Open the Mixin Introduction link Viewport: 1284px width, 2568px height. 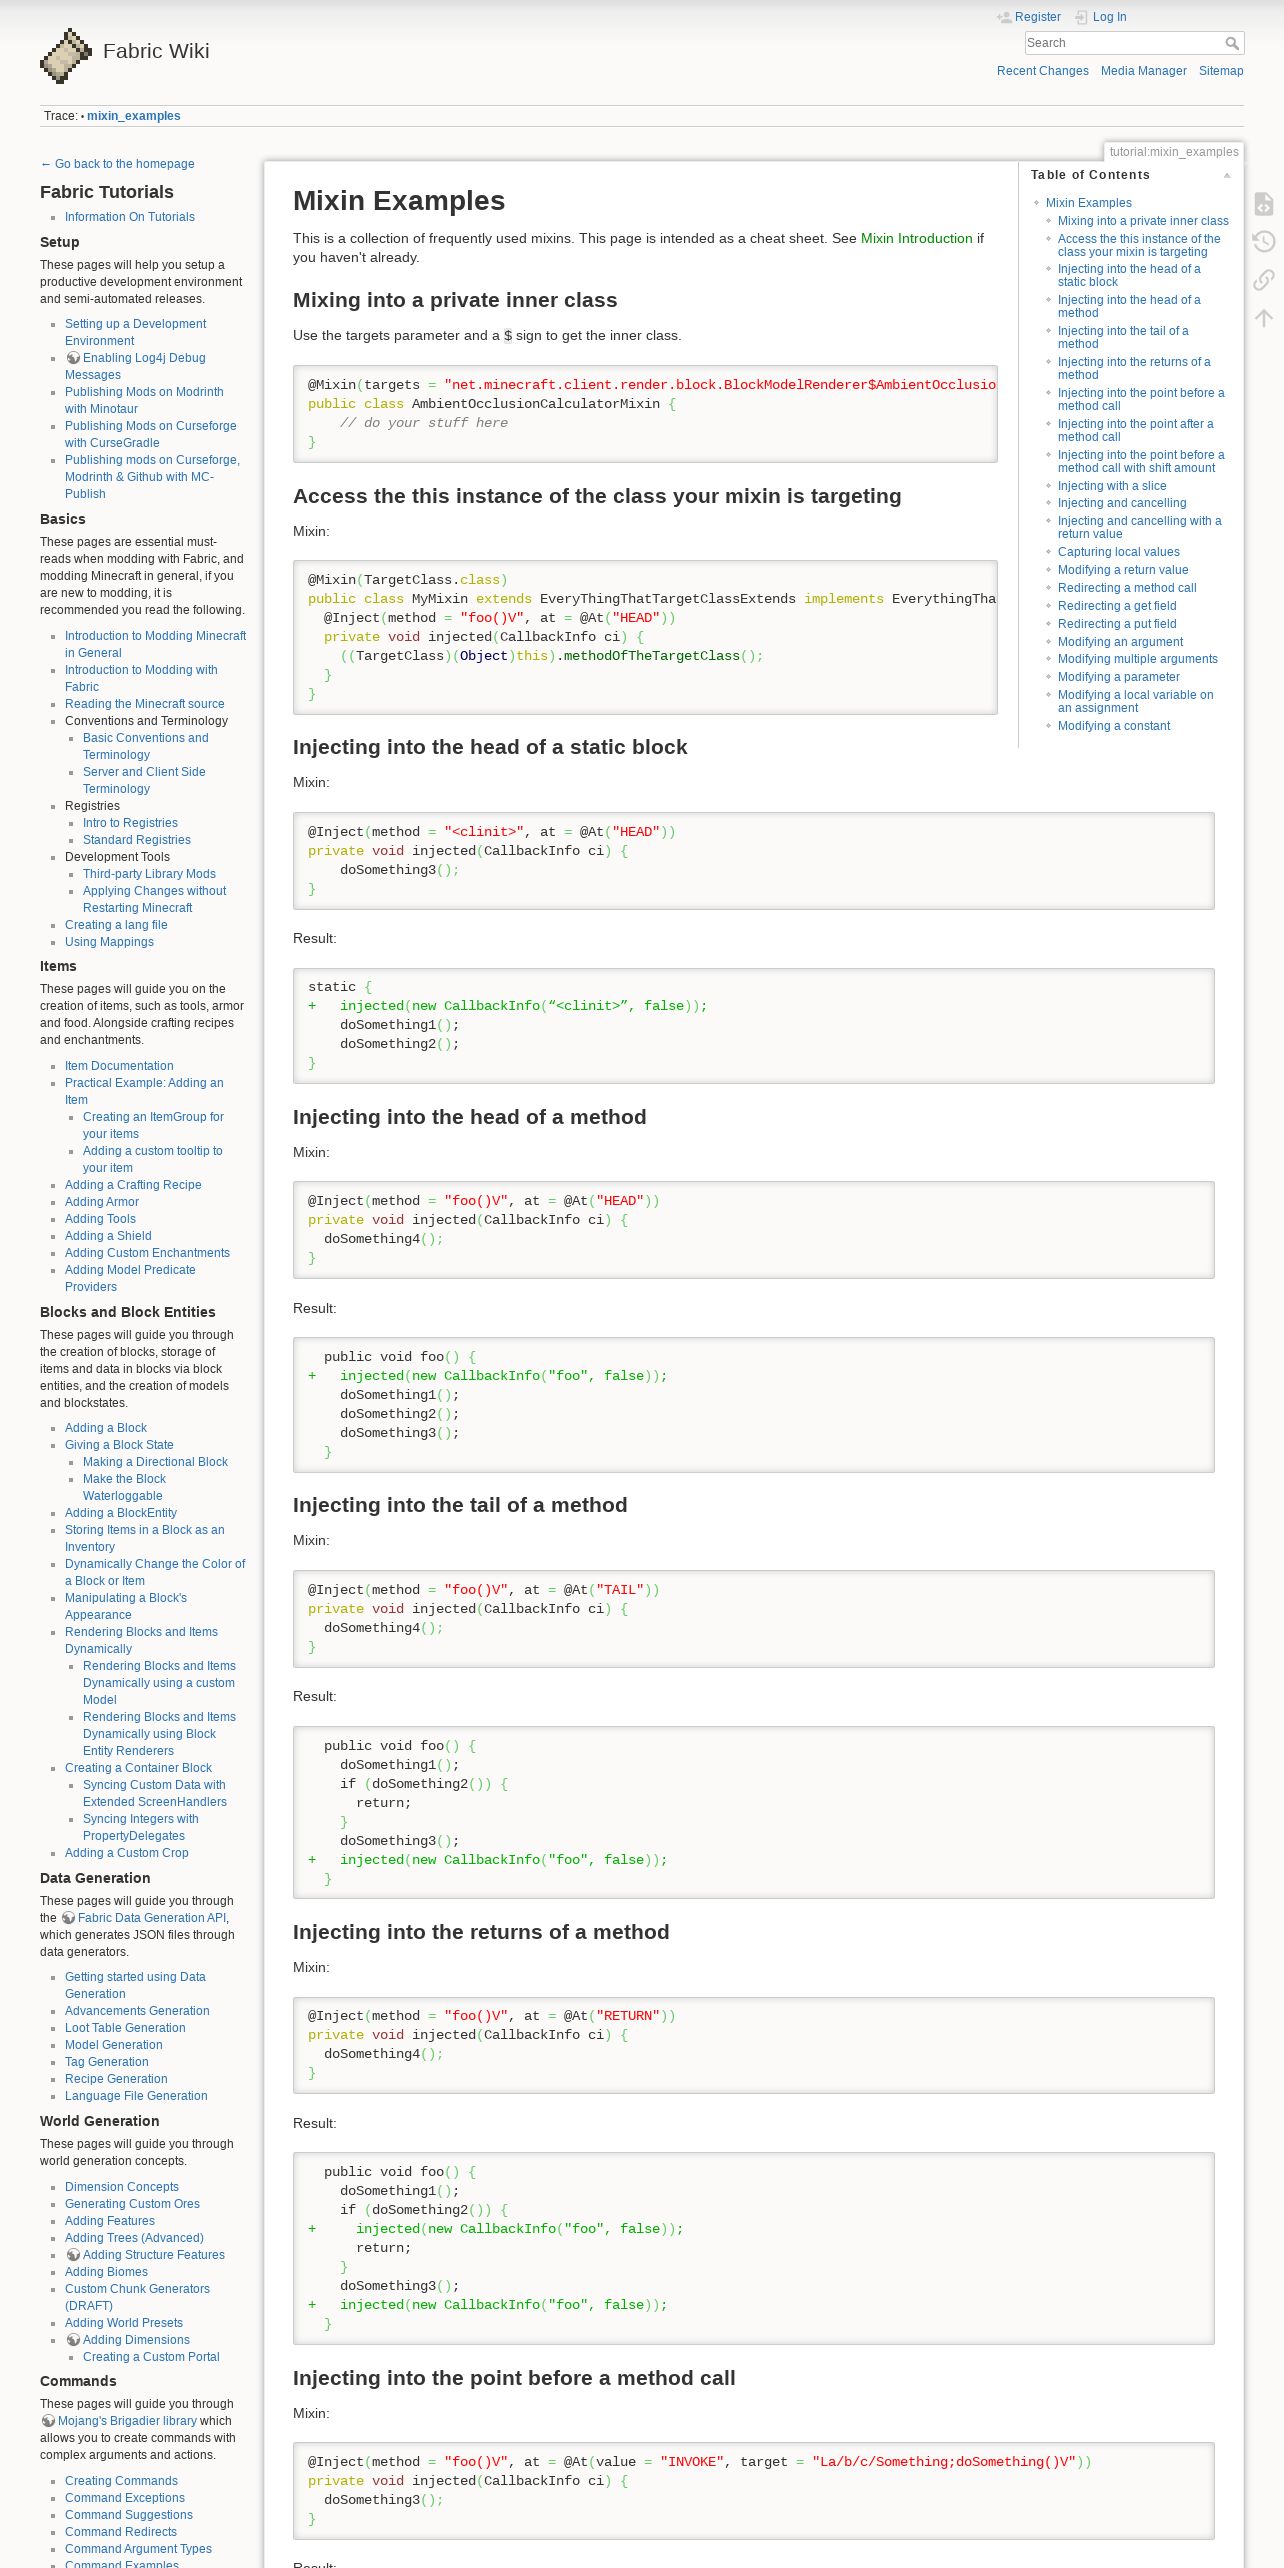tap(917, 238)
